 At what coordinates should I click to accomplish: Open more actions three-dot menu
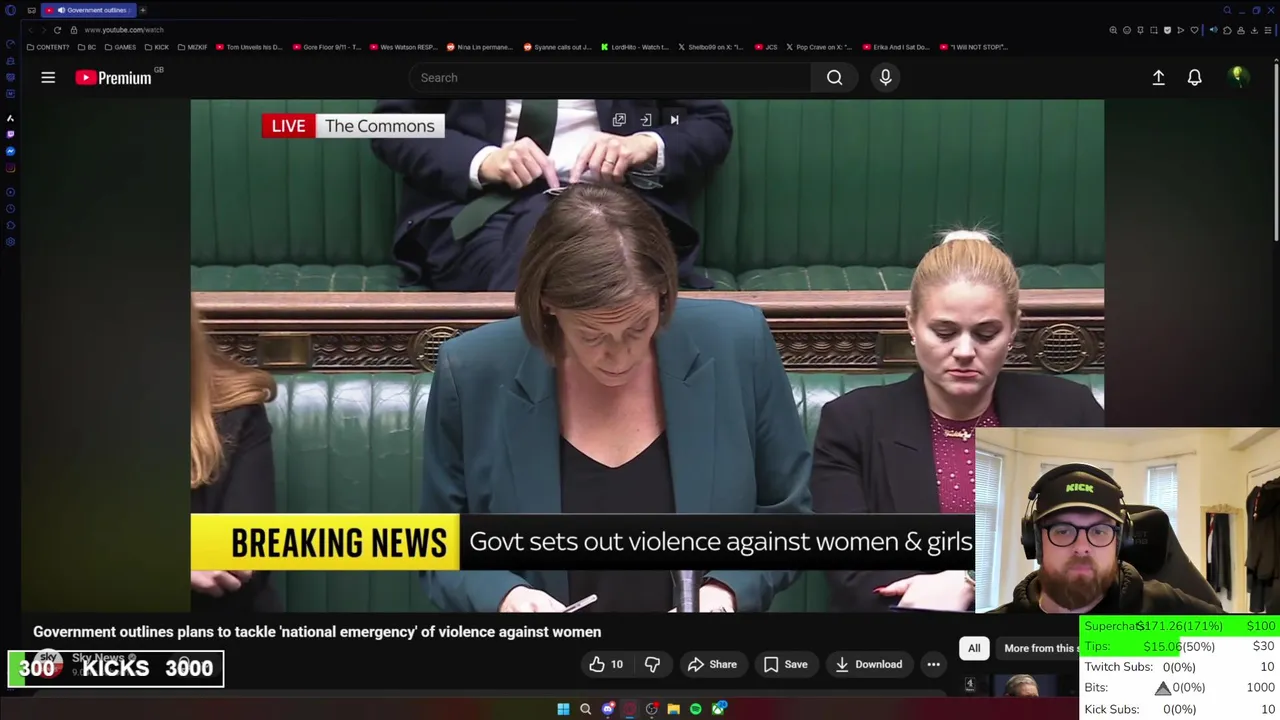933,664
